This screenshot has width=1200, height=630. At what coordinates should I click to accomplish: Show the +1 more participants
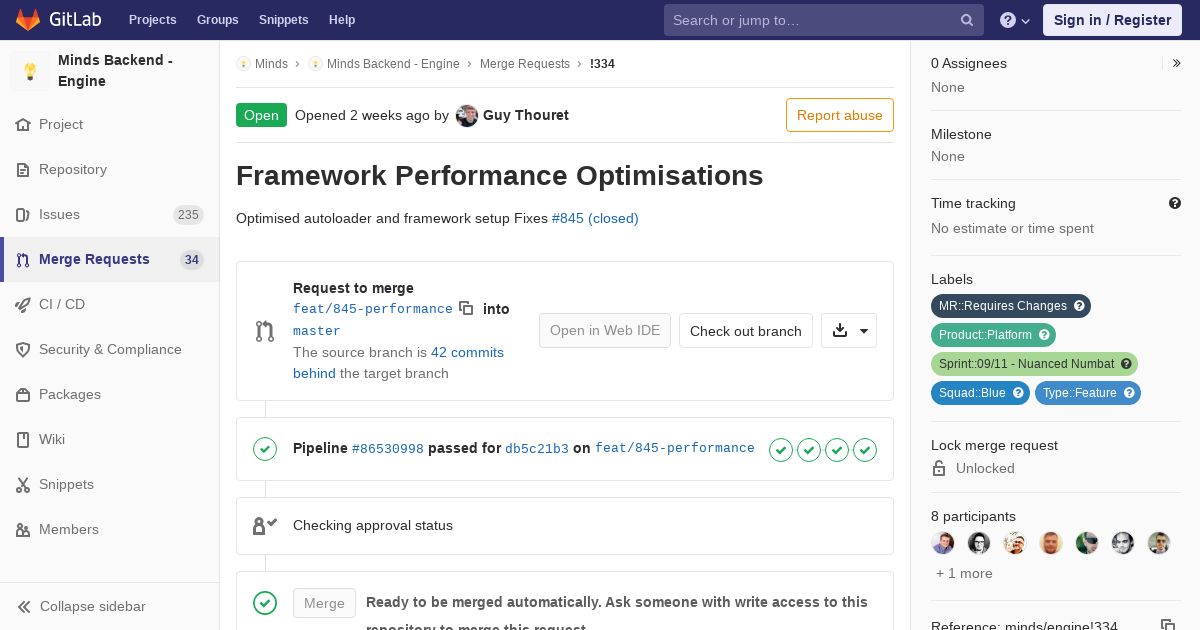964,573
